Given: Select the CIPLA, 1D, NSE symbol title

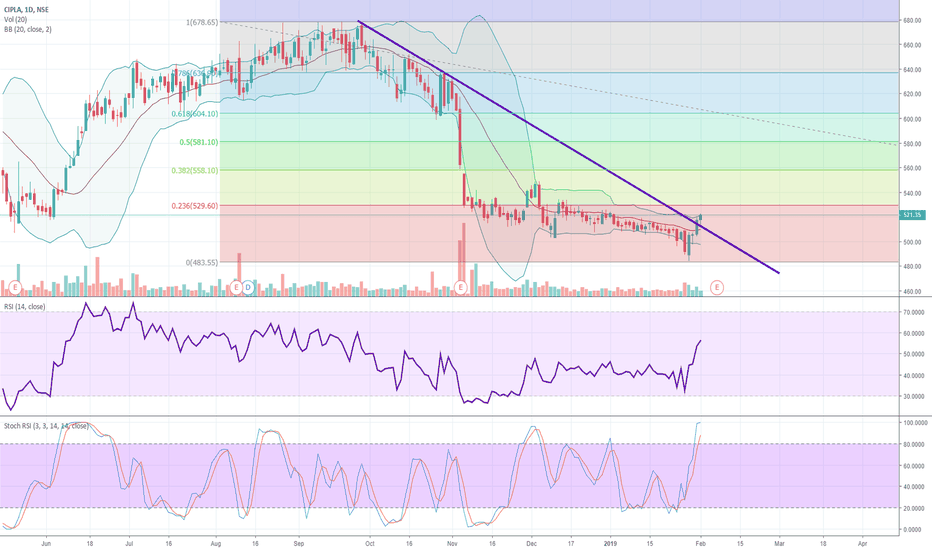Looking at the screenshot, I should tap(26, 10).
